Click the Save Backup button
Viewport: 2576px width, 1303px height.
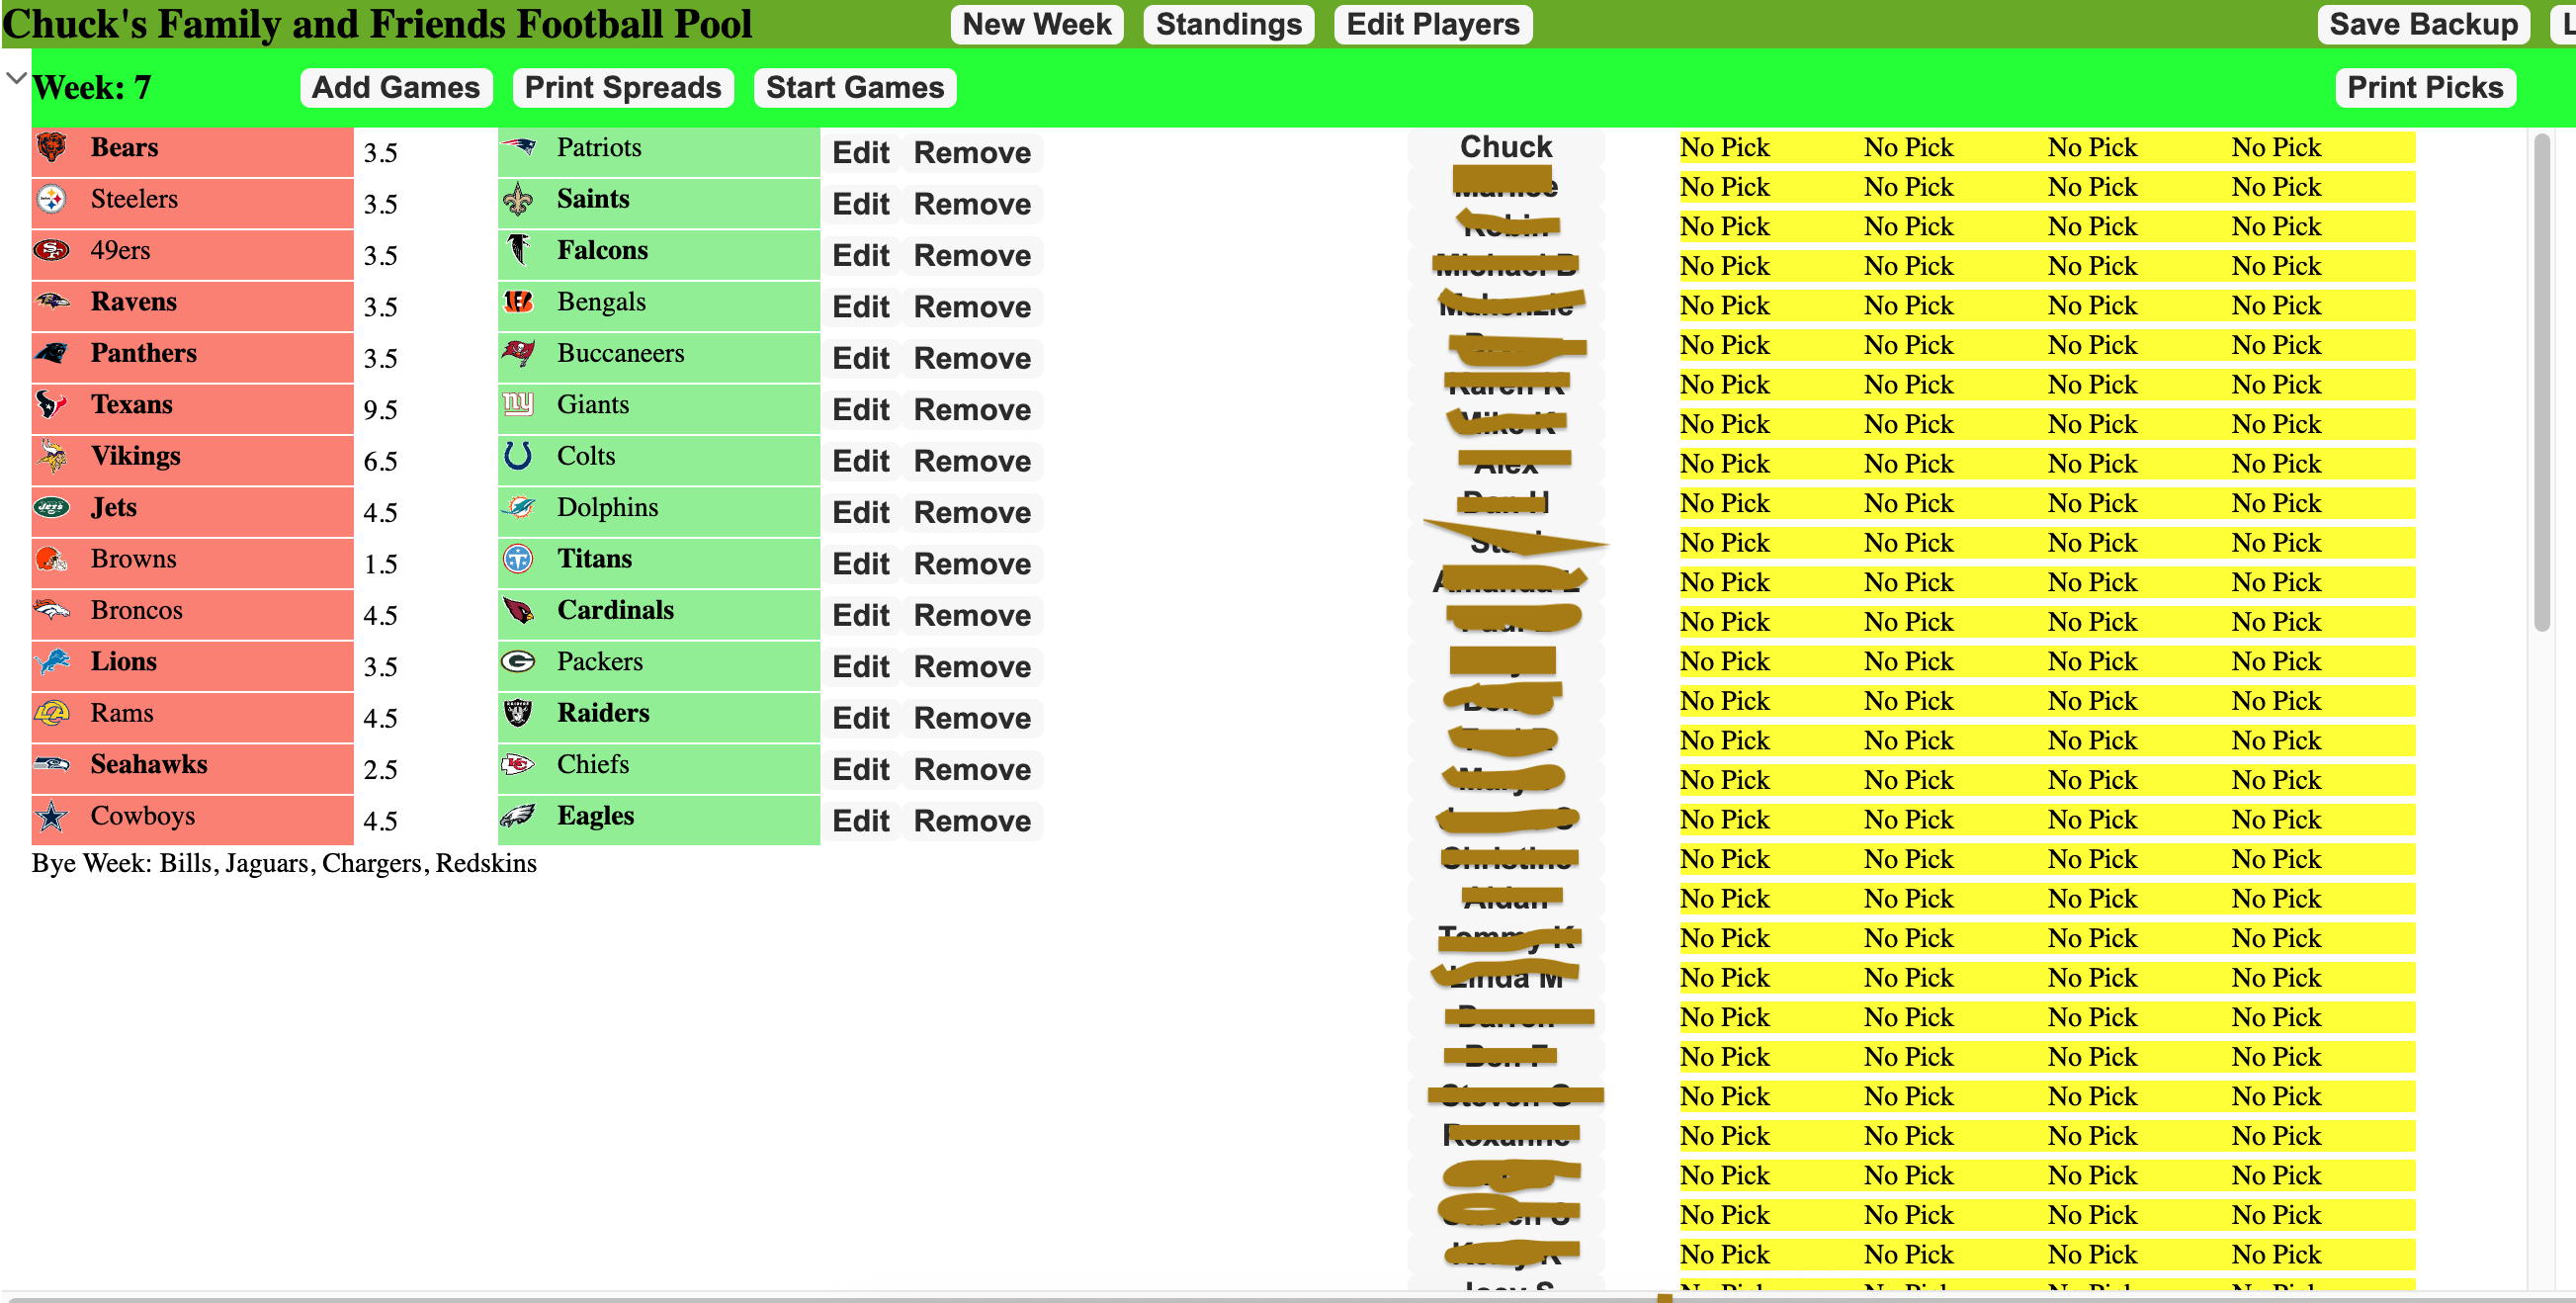pyautogui.click(x=2423, y=24)
